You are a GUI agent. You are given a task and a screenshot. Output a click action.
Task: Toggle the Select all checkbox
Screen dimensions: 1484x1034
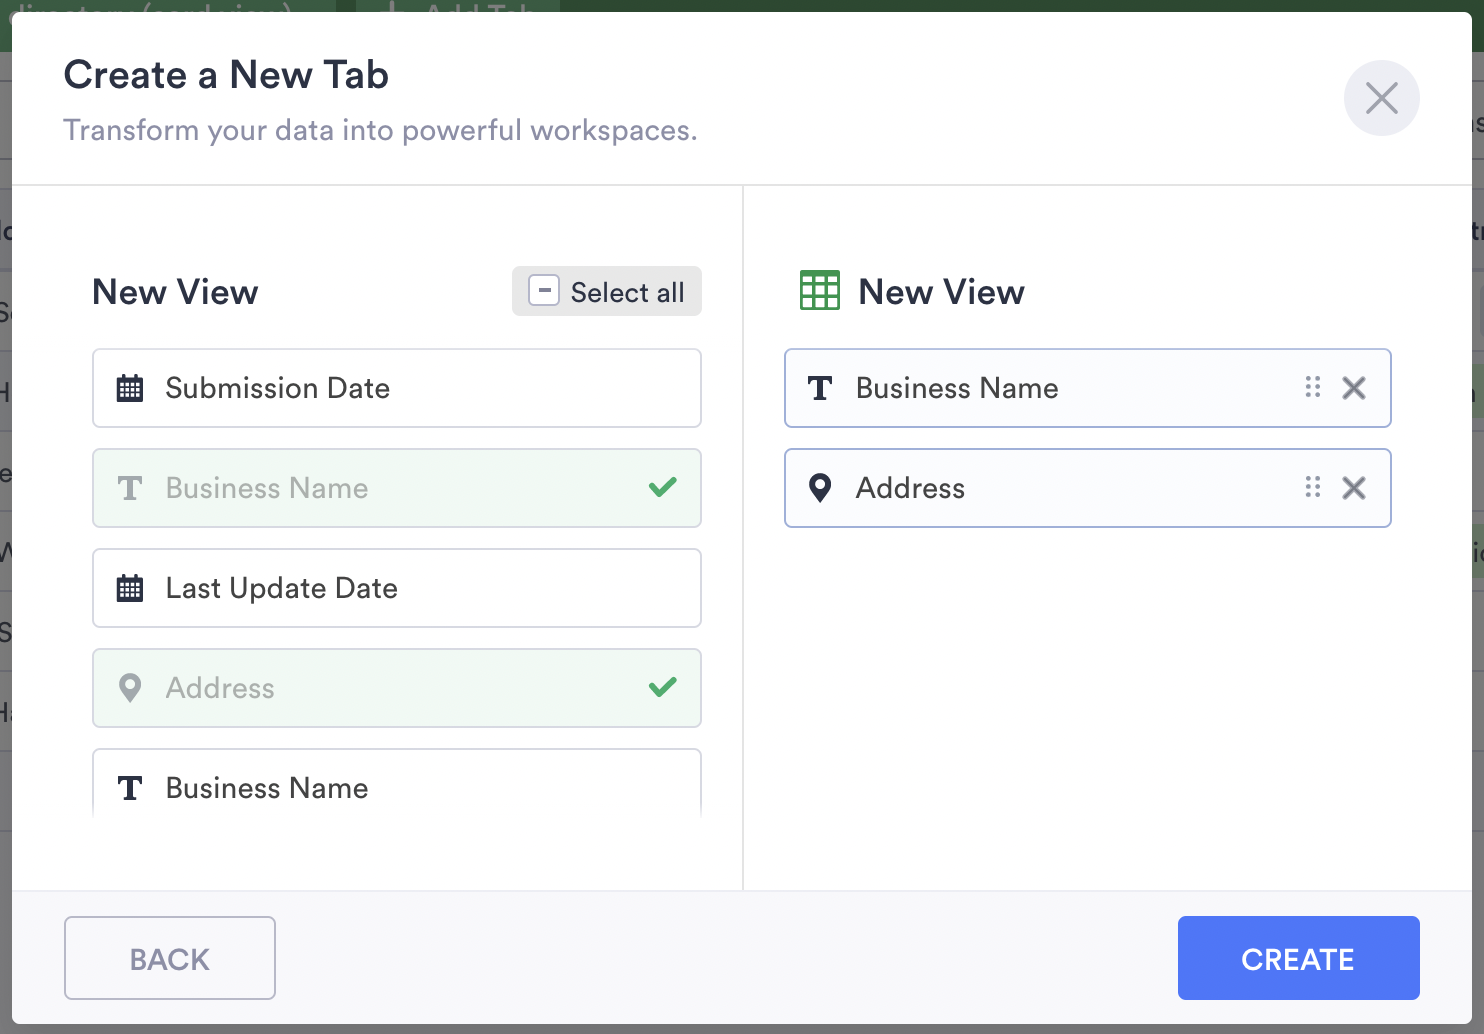[544, 291]
